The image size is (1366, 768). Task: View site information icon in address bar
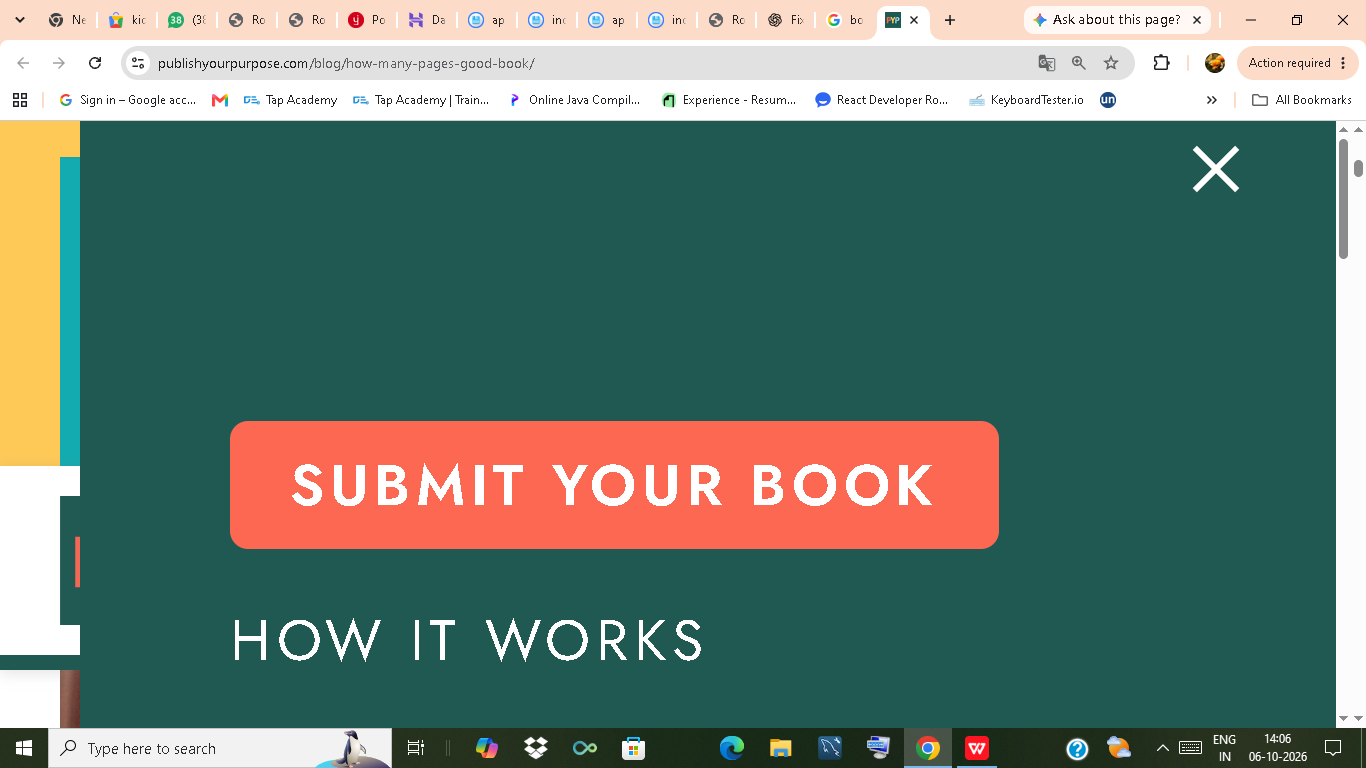[x=139, y=63]
